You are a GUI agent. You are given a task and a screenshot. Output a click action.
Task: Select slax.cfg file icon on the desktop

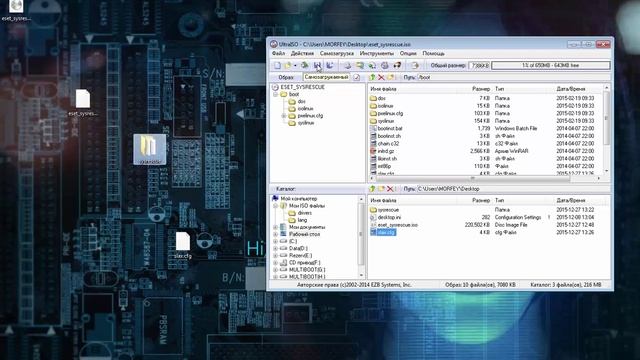183,245
